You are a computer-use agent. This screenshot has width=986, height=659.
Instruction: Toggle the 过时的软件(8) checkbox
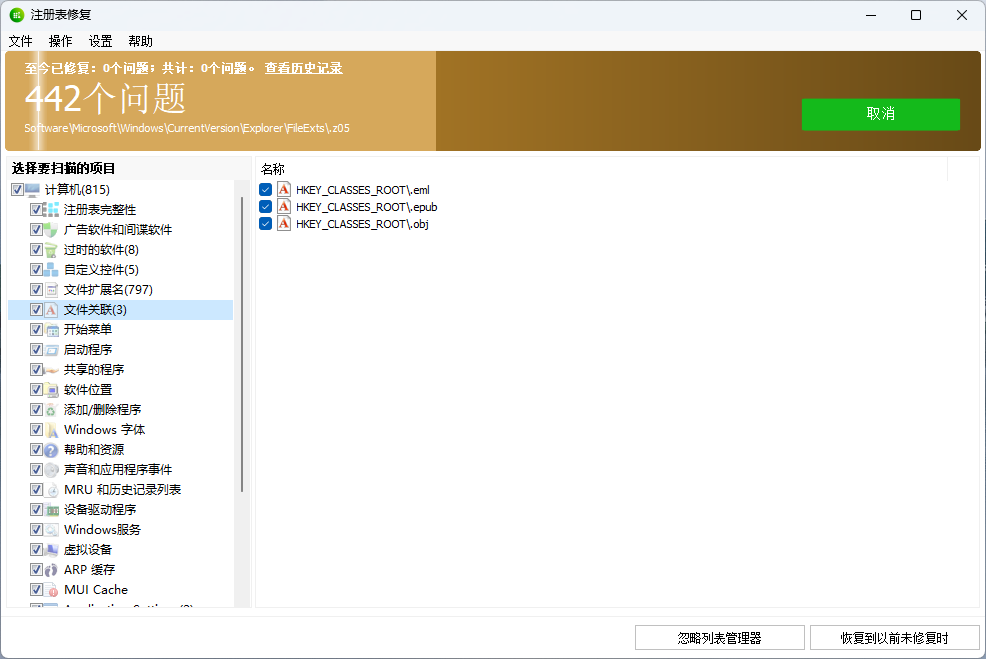[x=36, y=250]
